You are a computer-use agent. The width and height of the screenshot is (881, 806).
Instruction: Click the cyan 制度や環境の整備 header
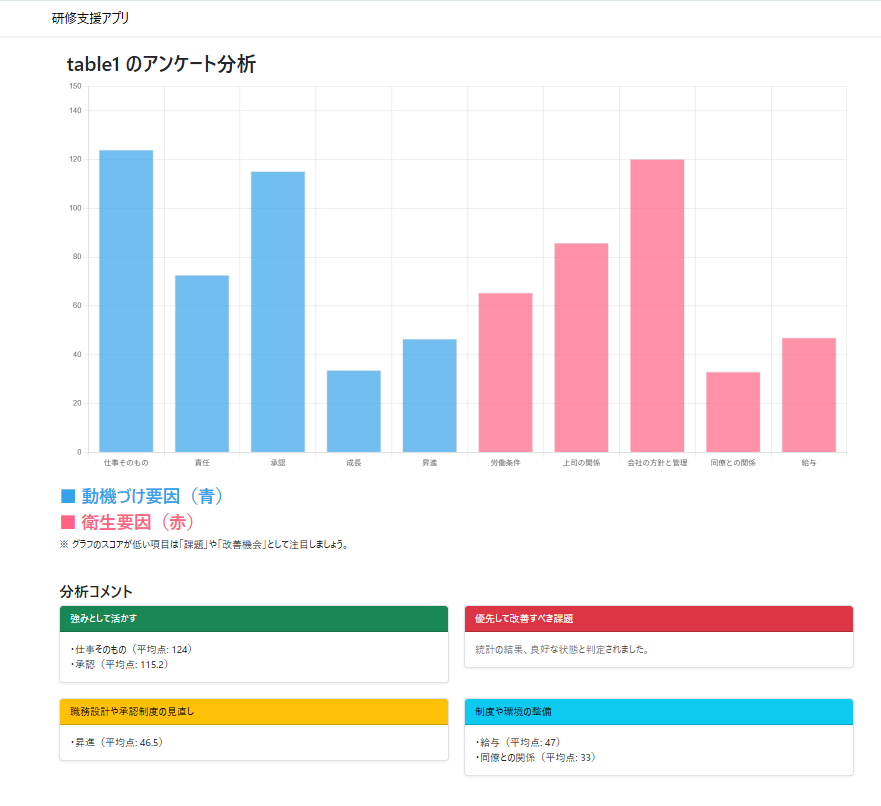click(x=659, y=711)
